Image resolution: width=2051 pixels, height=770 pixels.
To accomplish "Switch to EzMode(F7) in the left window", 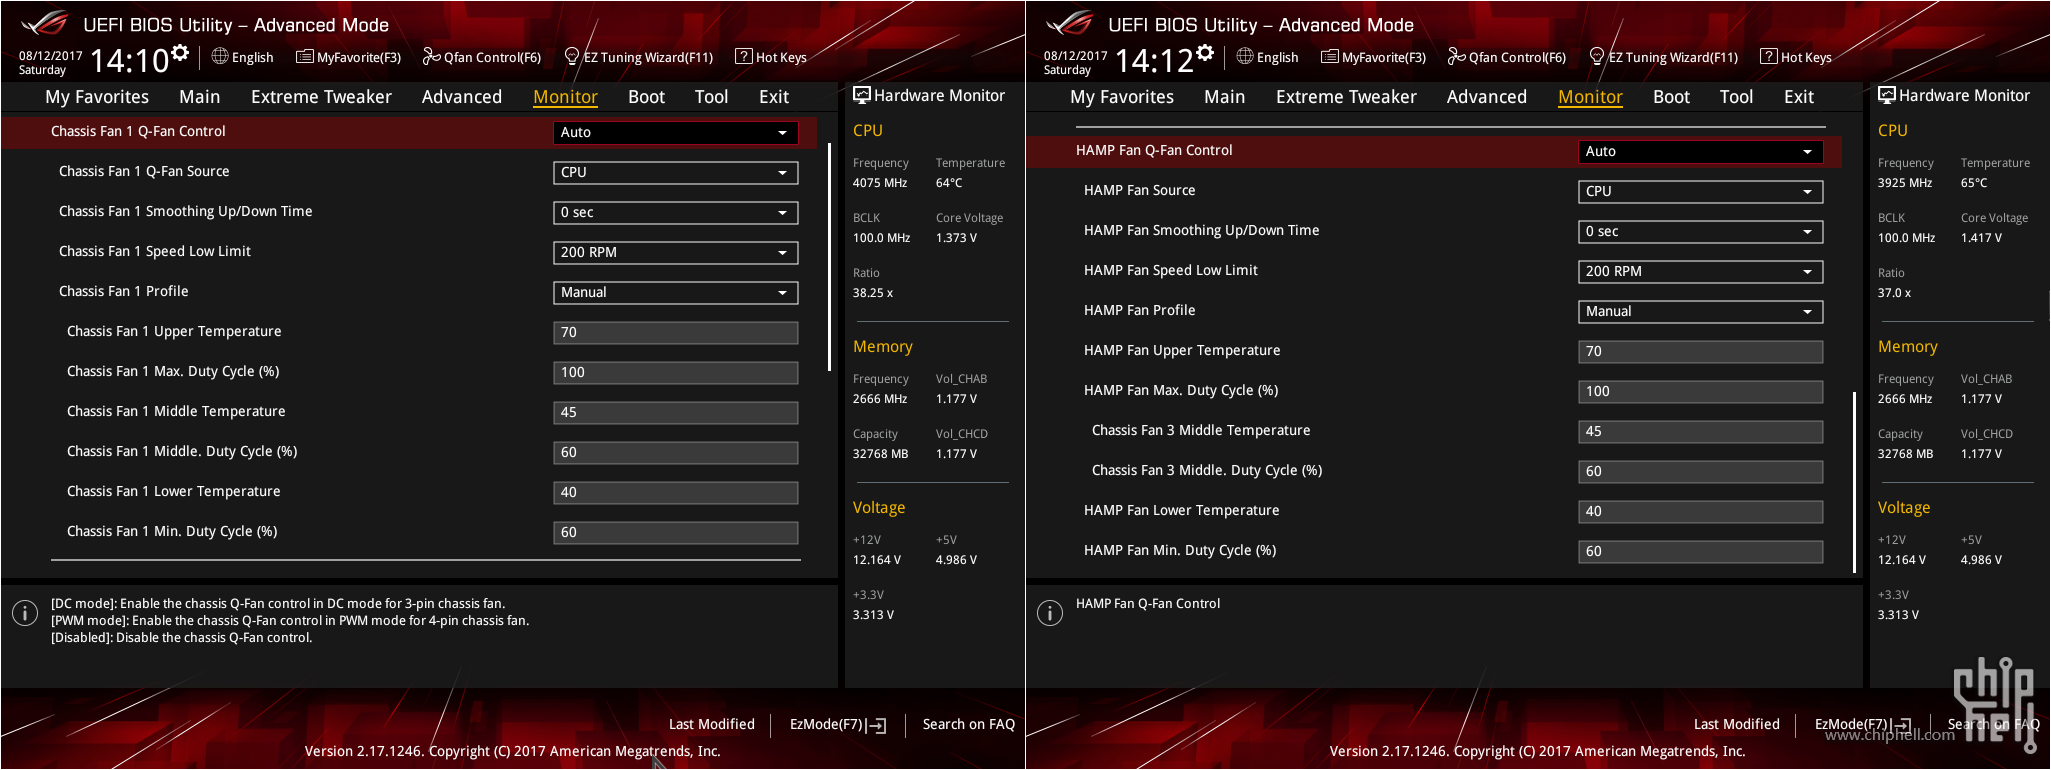I will [838, 724].
